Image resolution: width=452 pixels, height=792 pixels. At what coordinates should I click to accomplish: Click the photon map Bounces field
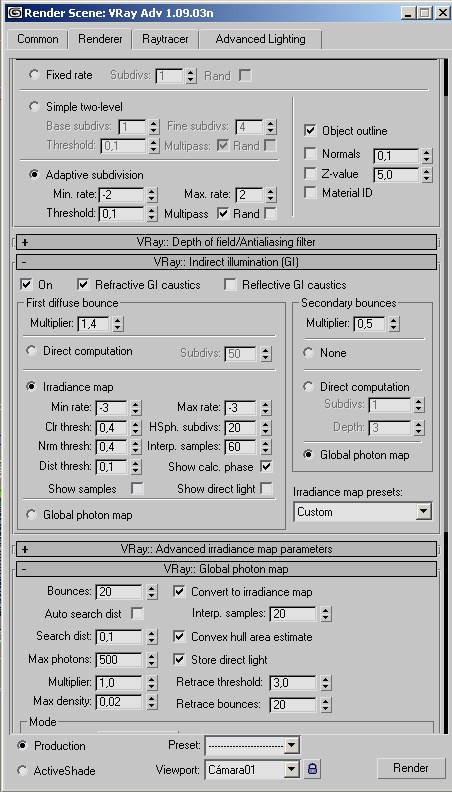120,591
